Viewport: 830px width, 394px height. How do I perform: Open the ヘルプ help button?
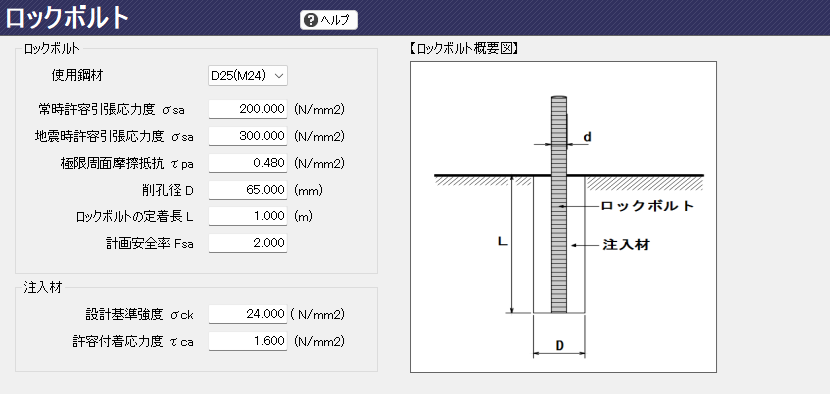(329, 20)
